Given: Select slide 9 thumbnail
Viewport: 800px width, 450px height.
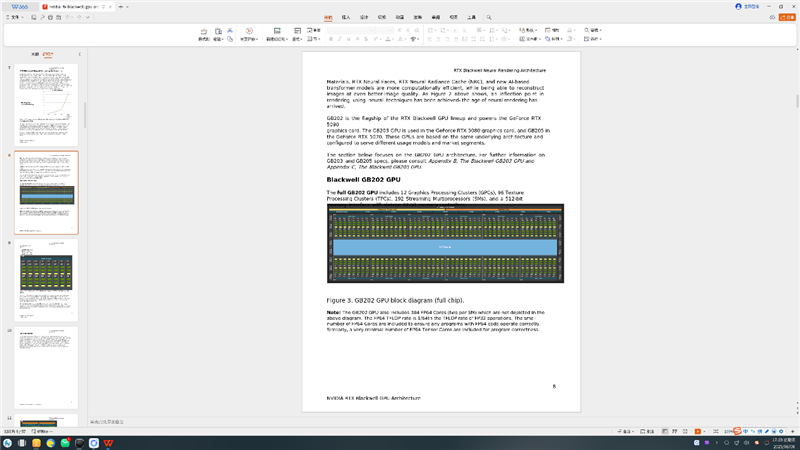Looking at the screenshot, I should click(x=46, y=280).
